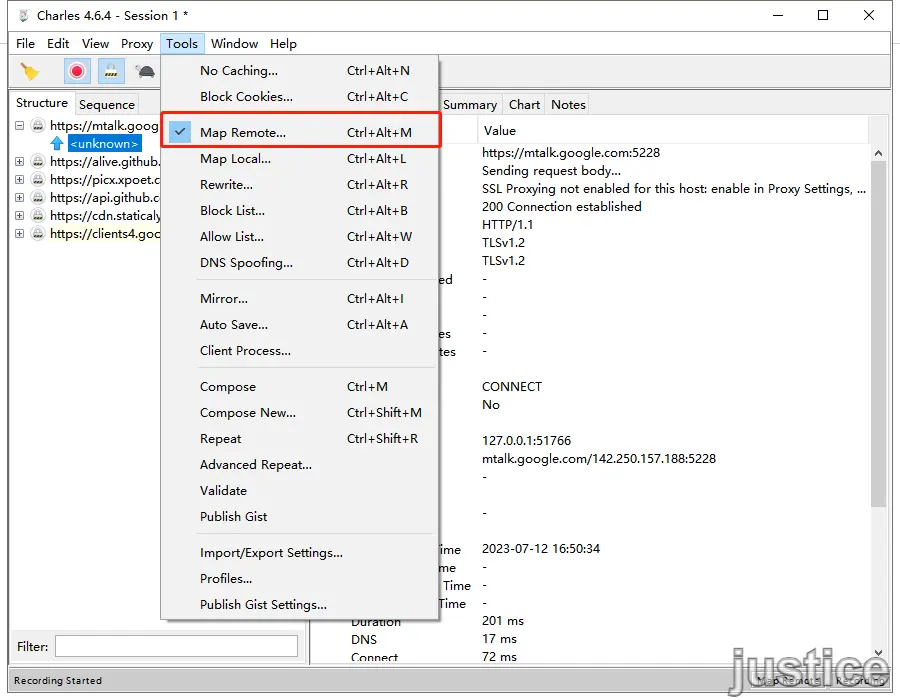The width and height of the screenshot is (900, 700).
Task: Click the blue upload arrow icon by <unknown>
Action: [57, 143]
